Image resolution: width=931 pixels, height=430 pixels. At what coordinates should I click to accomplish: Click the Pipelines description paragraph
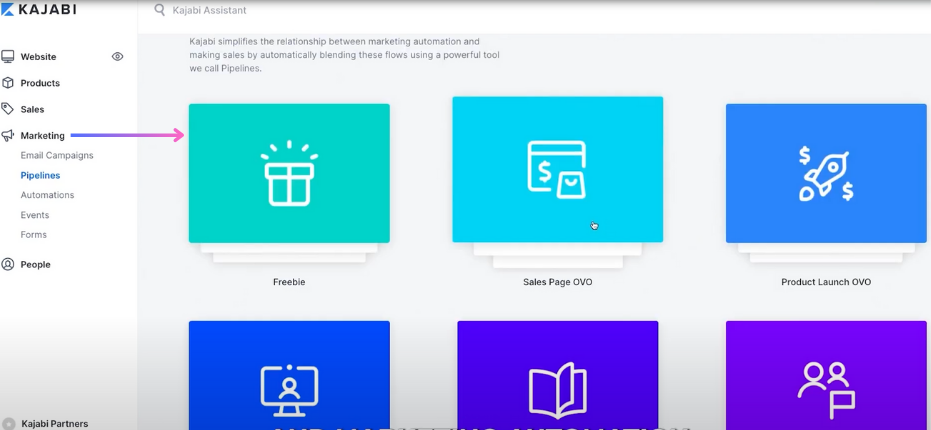(x=345, y=55)
